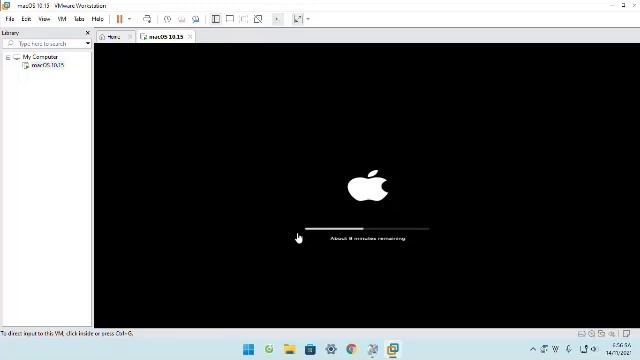Click the macOS installation progress bar
Screen dimensions: 640x360
click(367, 229)
